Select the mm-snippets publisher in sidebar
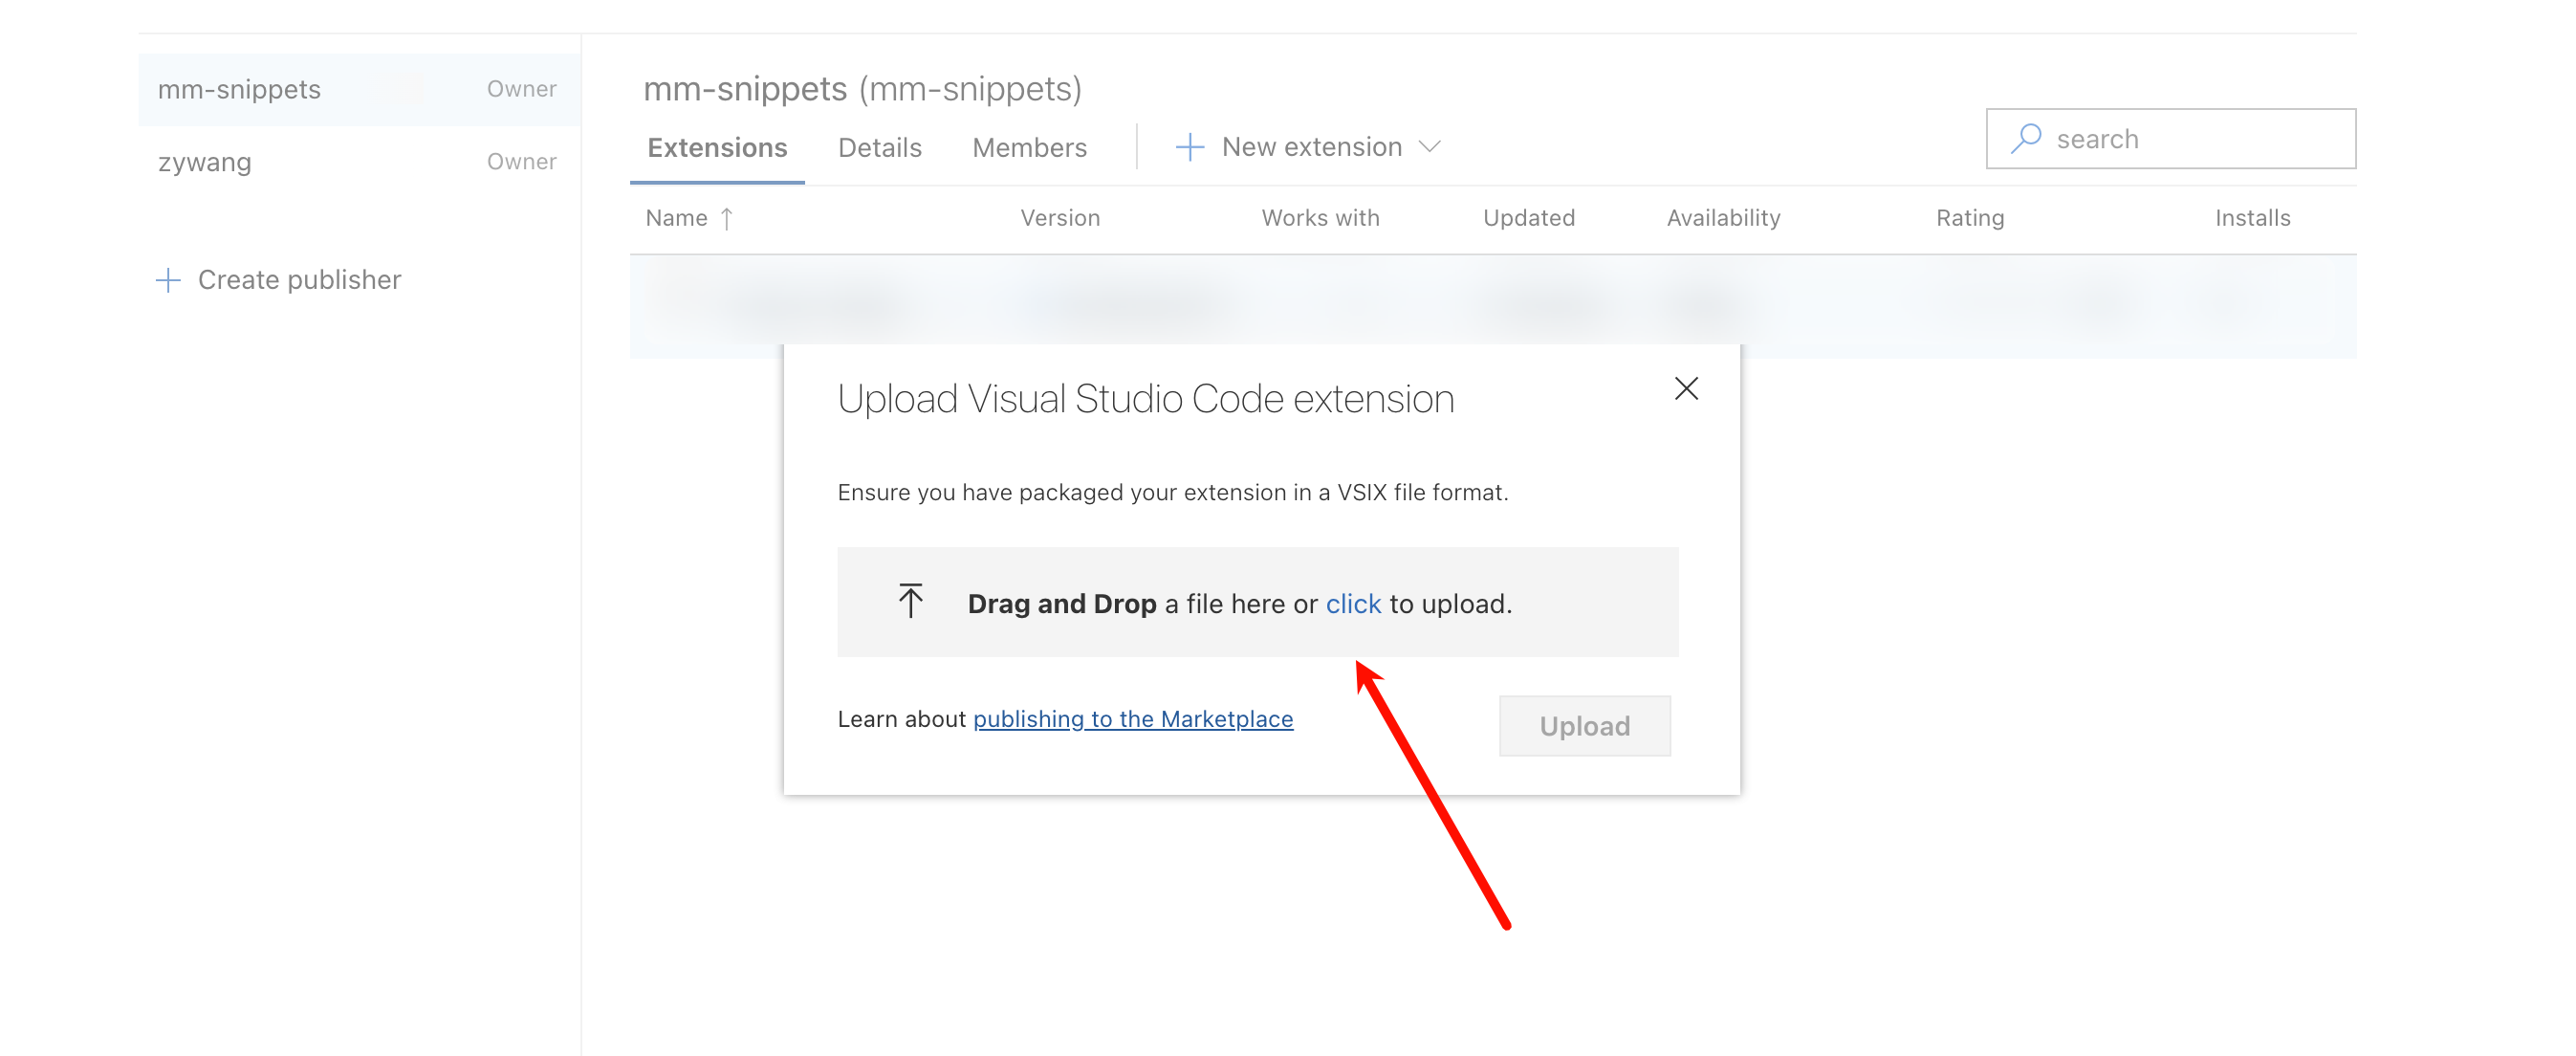The image size is (2576, 1056). coord(359,90)
